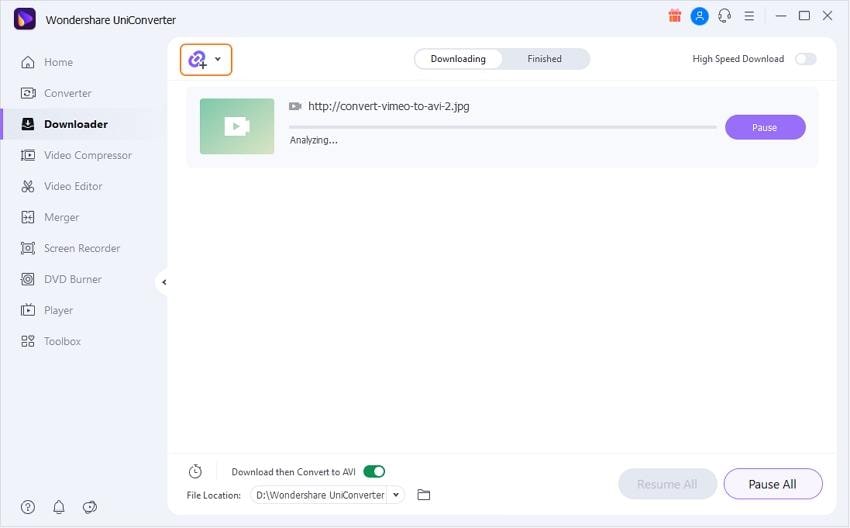
Task: Click the Pause All button
Action: pyautogui.click(x=772, y=484)
